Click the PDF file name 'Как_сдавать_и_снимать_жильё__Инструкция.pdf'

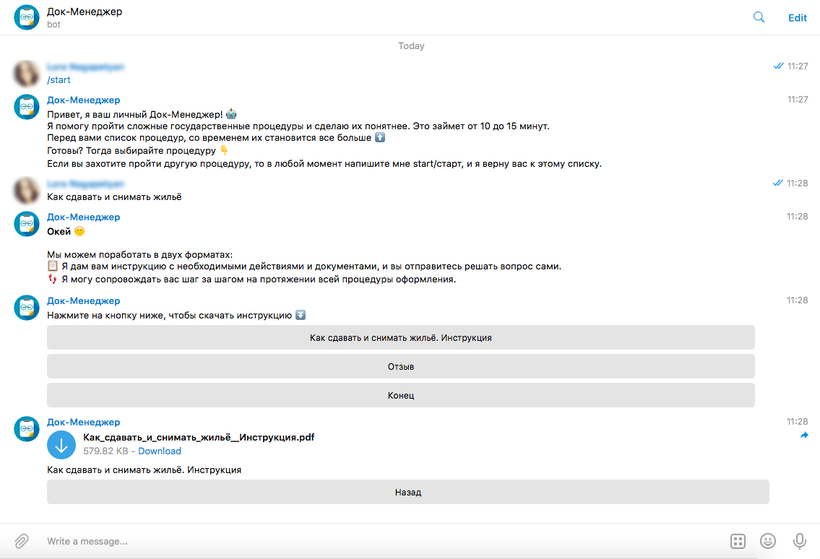(199, 438)
